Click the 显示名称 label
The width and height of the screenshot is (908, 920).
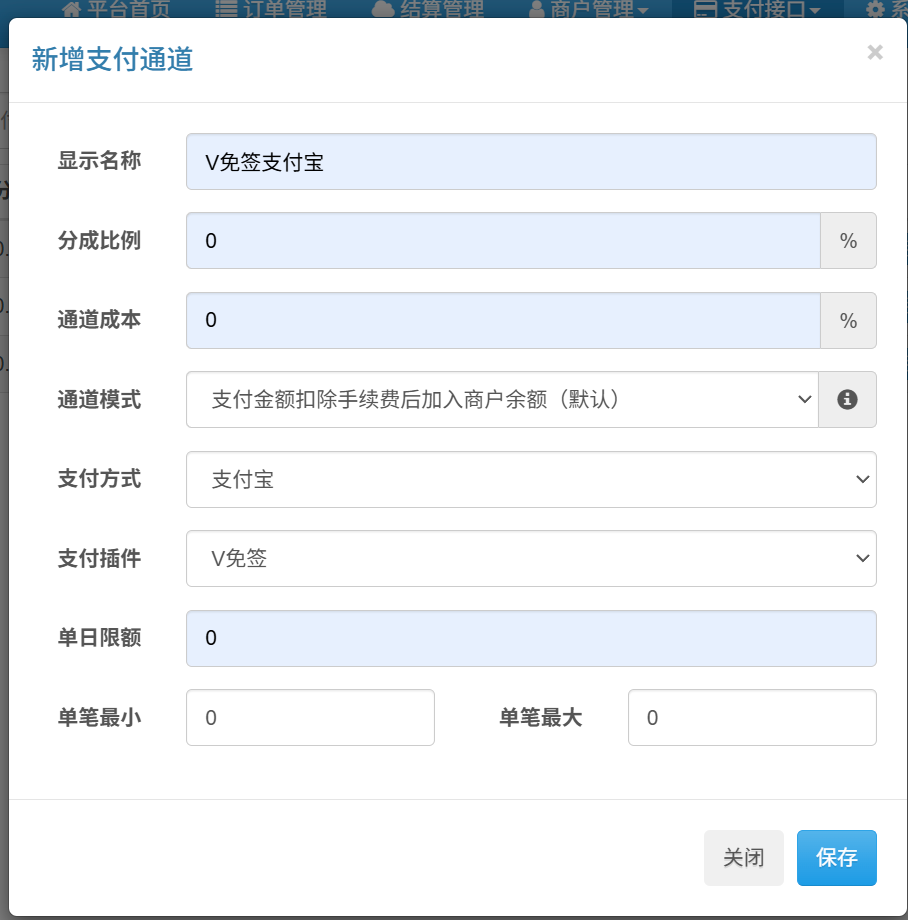[99, 160]
